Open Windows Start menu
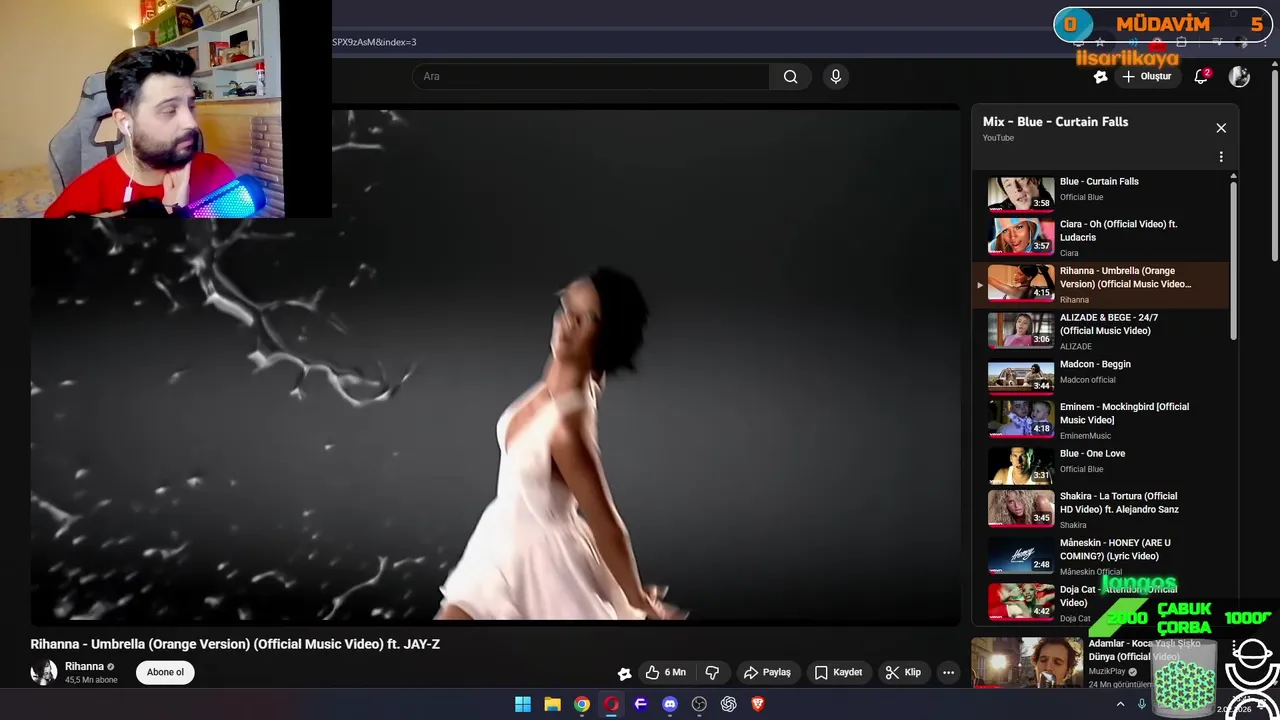This screenshot has height=720, width=1280. [x=523, y=704]
